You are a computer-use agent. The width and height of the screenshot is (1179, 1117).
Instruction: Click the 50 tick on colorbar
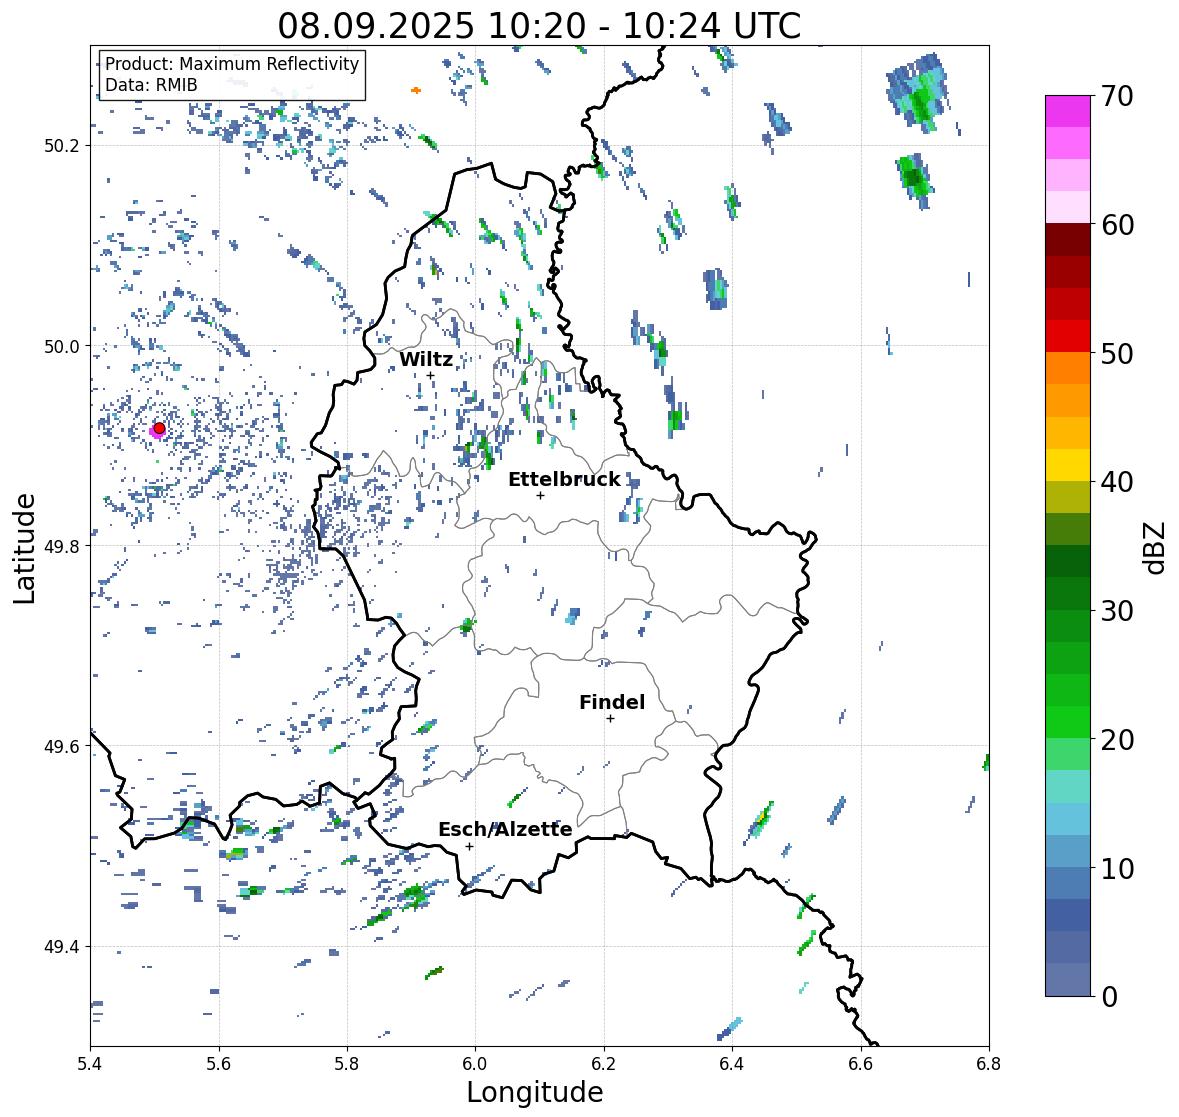click(1117, 353)
